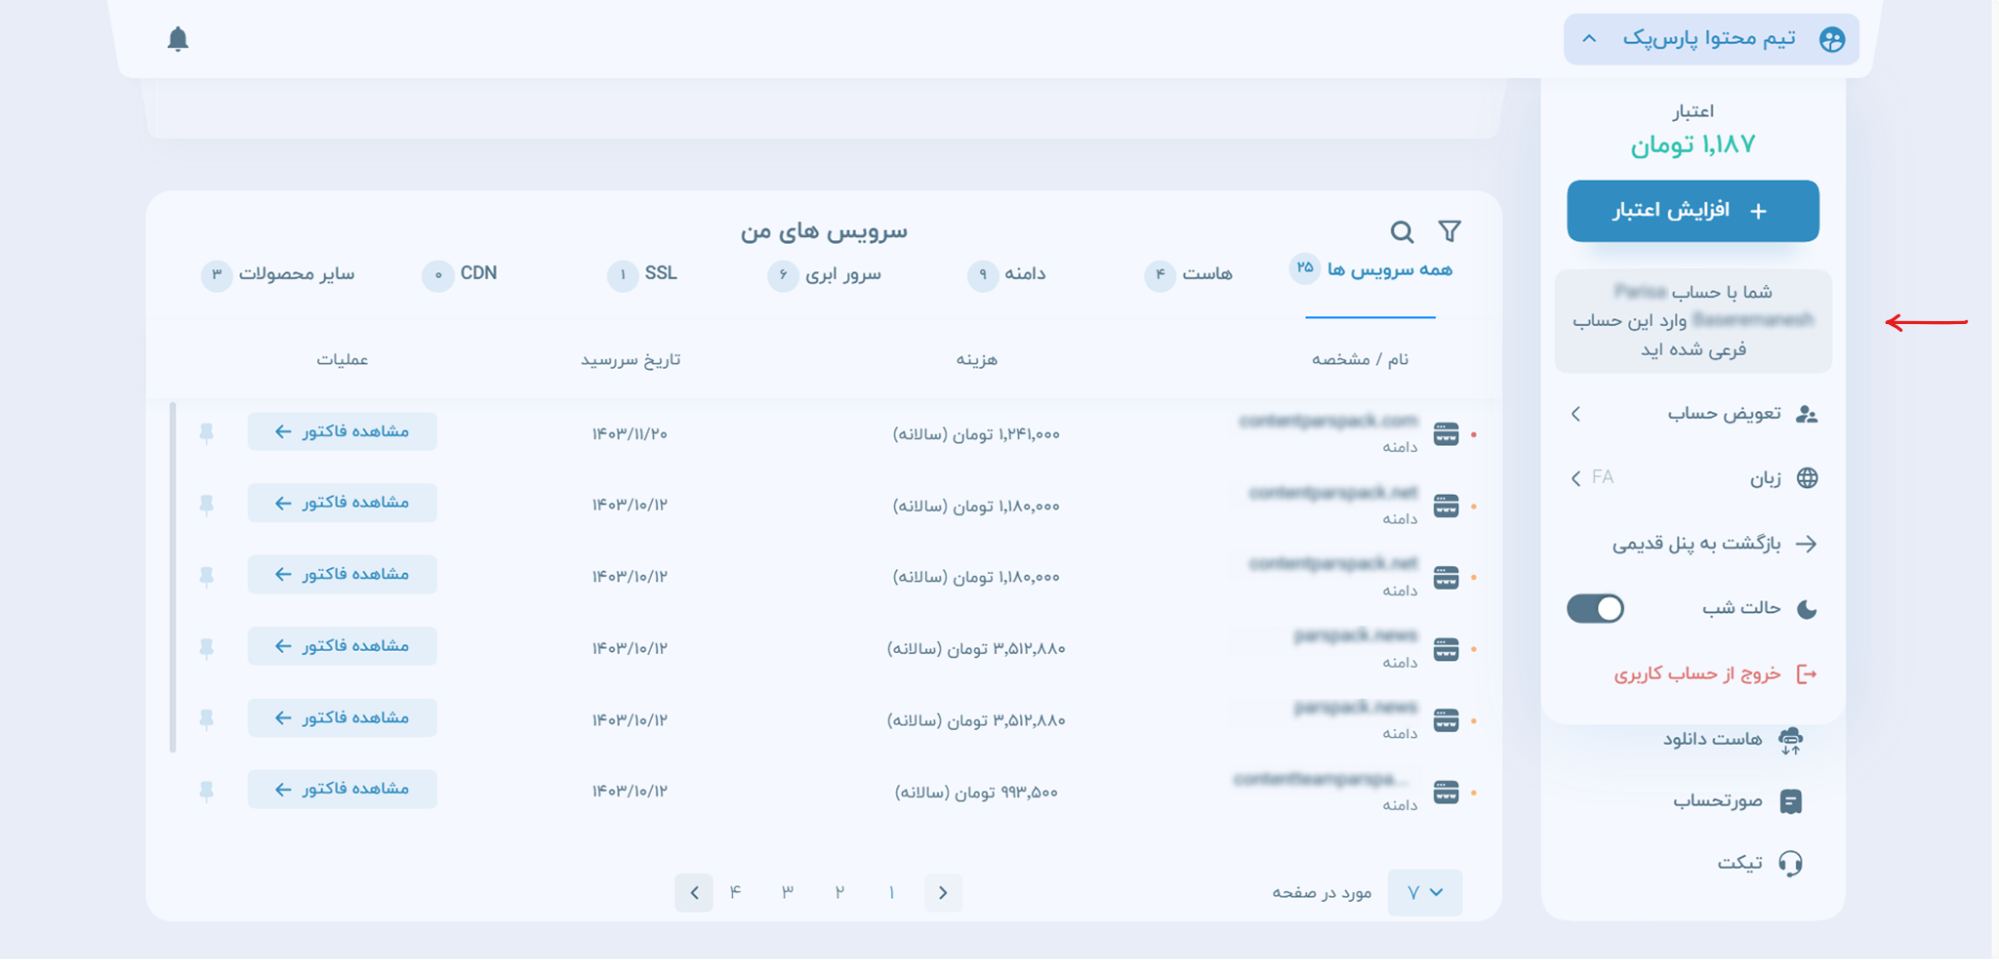Collapse the تیم محتوا پارس‌پک account menu
Viewport: 1999px width, 960px height.
click(1711, 39)
